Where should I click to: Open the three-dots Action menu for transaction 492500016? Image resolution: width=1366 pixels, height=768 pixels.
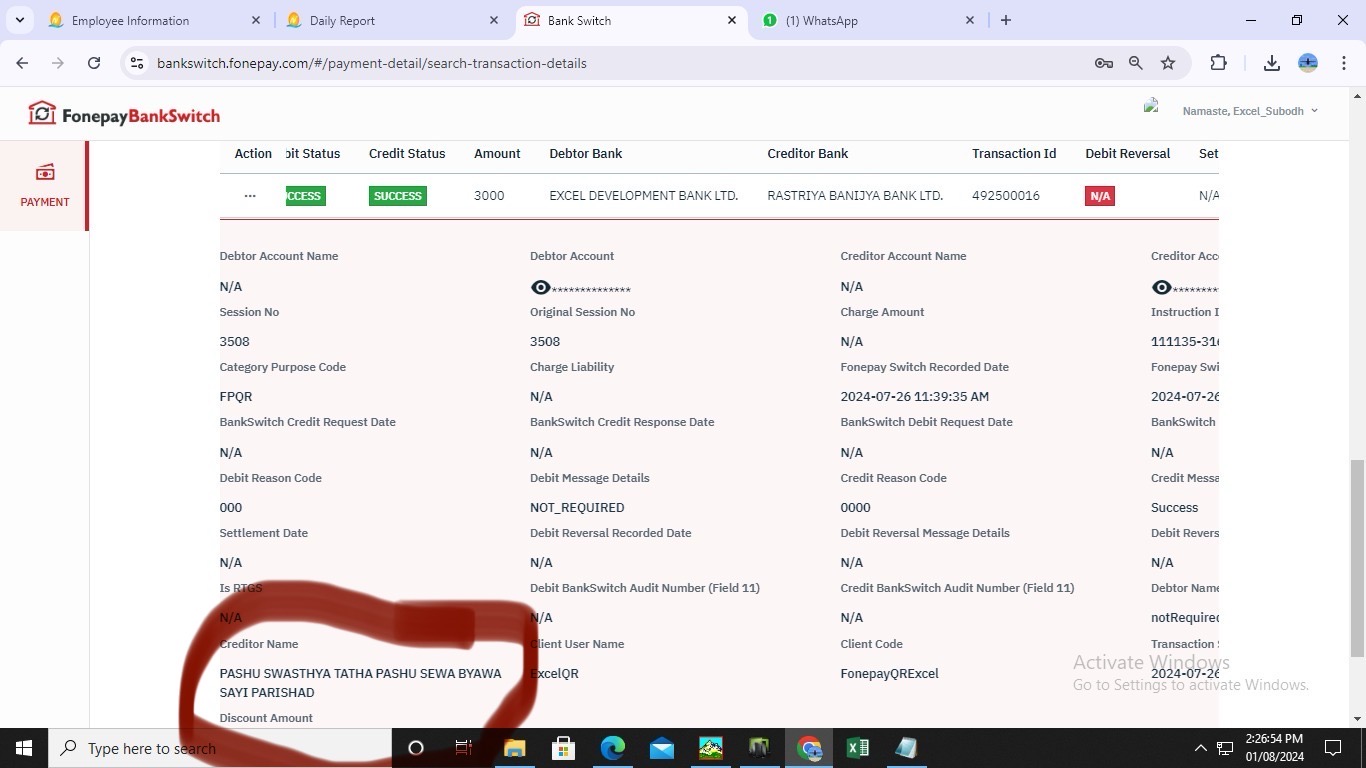pos(250,196)
